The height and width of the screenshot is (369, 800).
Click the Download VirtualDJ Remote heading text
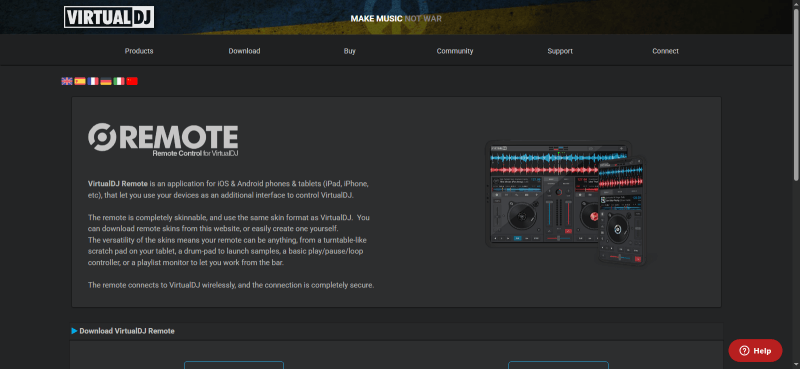click(127, 331)
